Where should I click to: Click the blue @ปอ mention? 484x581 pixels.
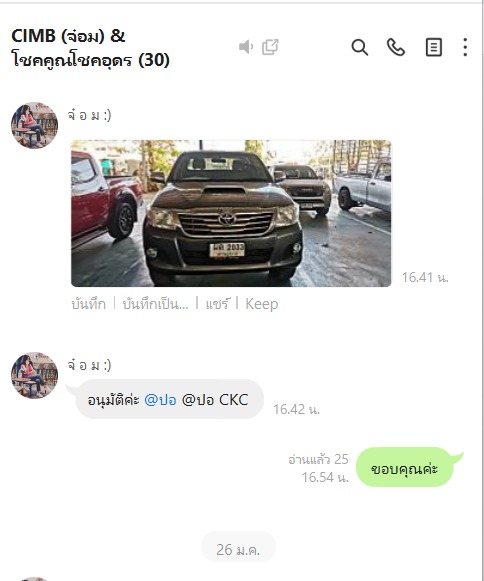tap(160, 400)
